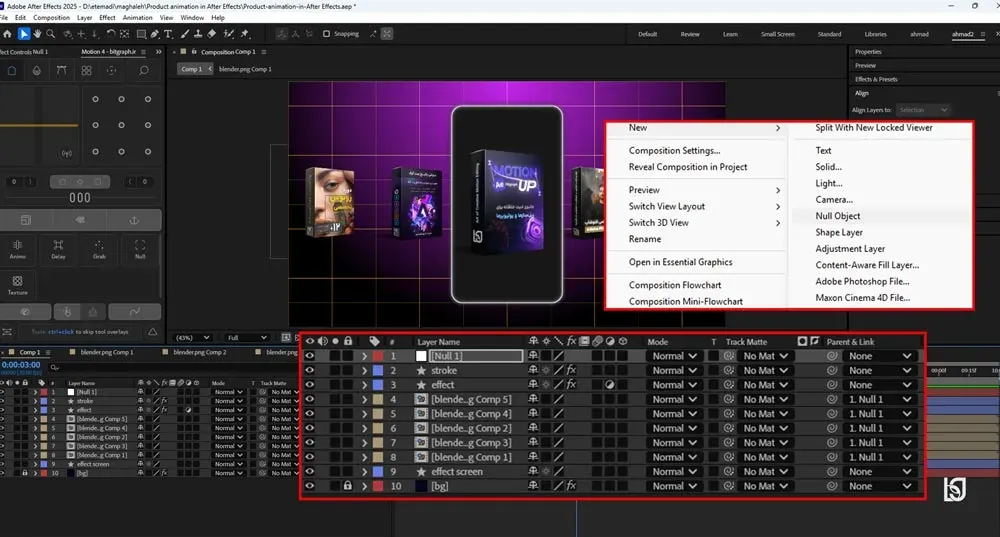Select the Clone Stamp tool
This screenshot has width=1000, height=537.
[x=198, y=34]
